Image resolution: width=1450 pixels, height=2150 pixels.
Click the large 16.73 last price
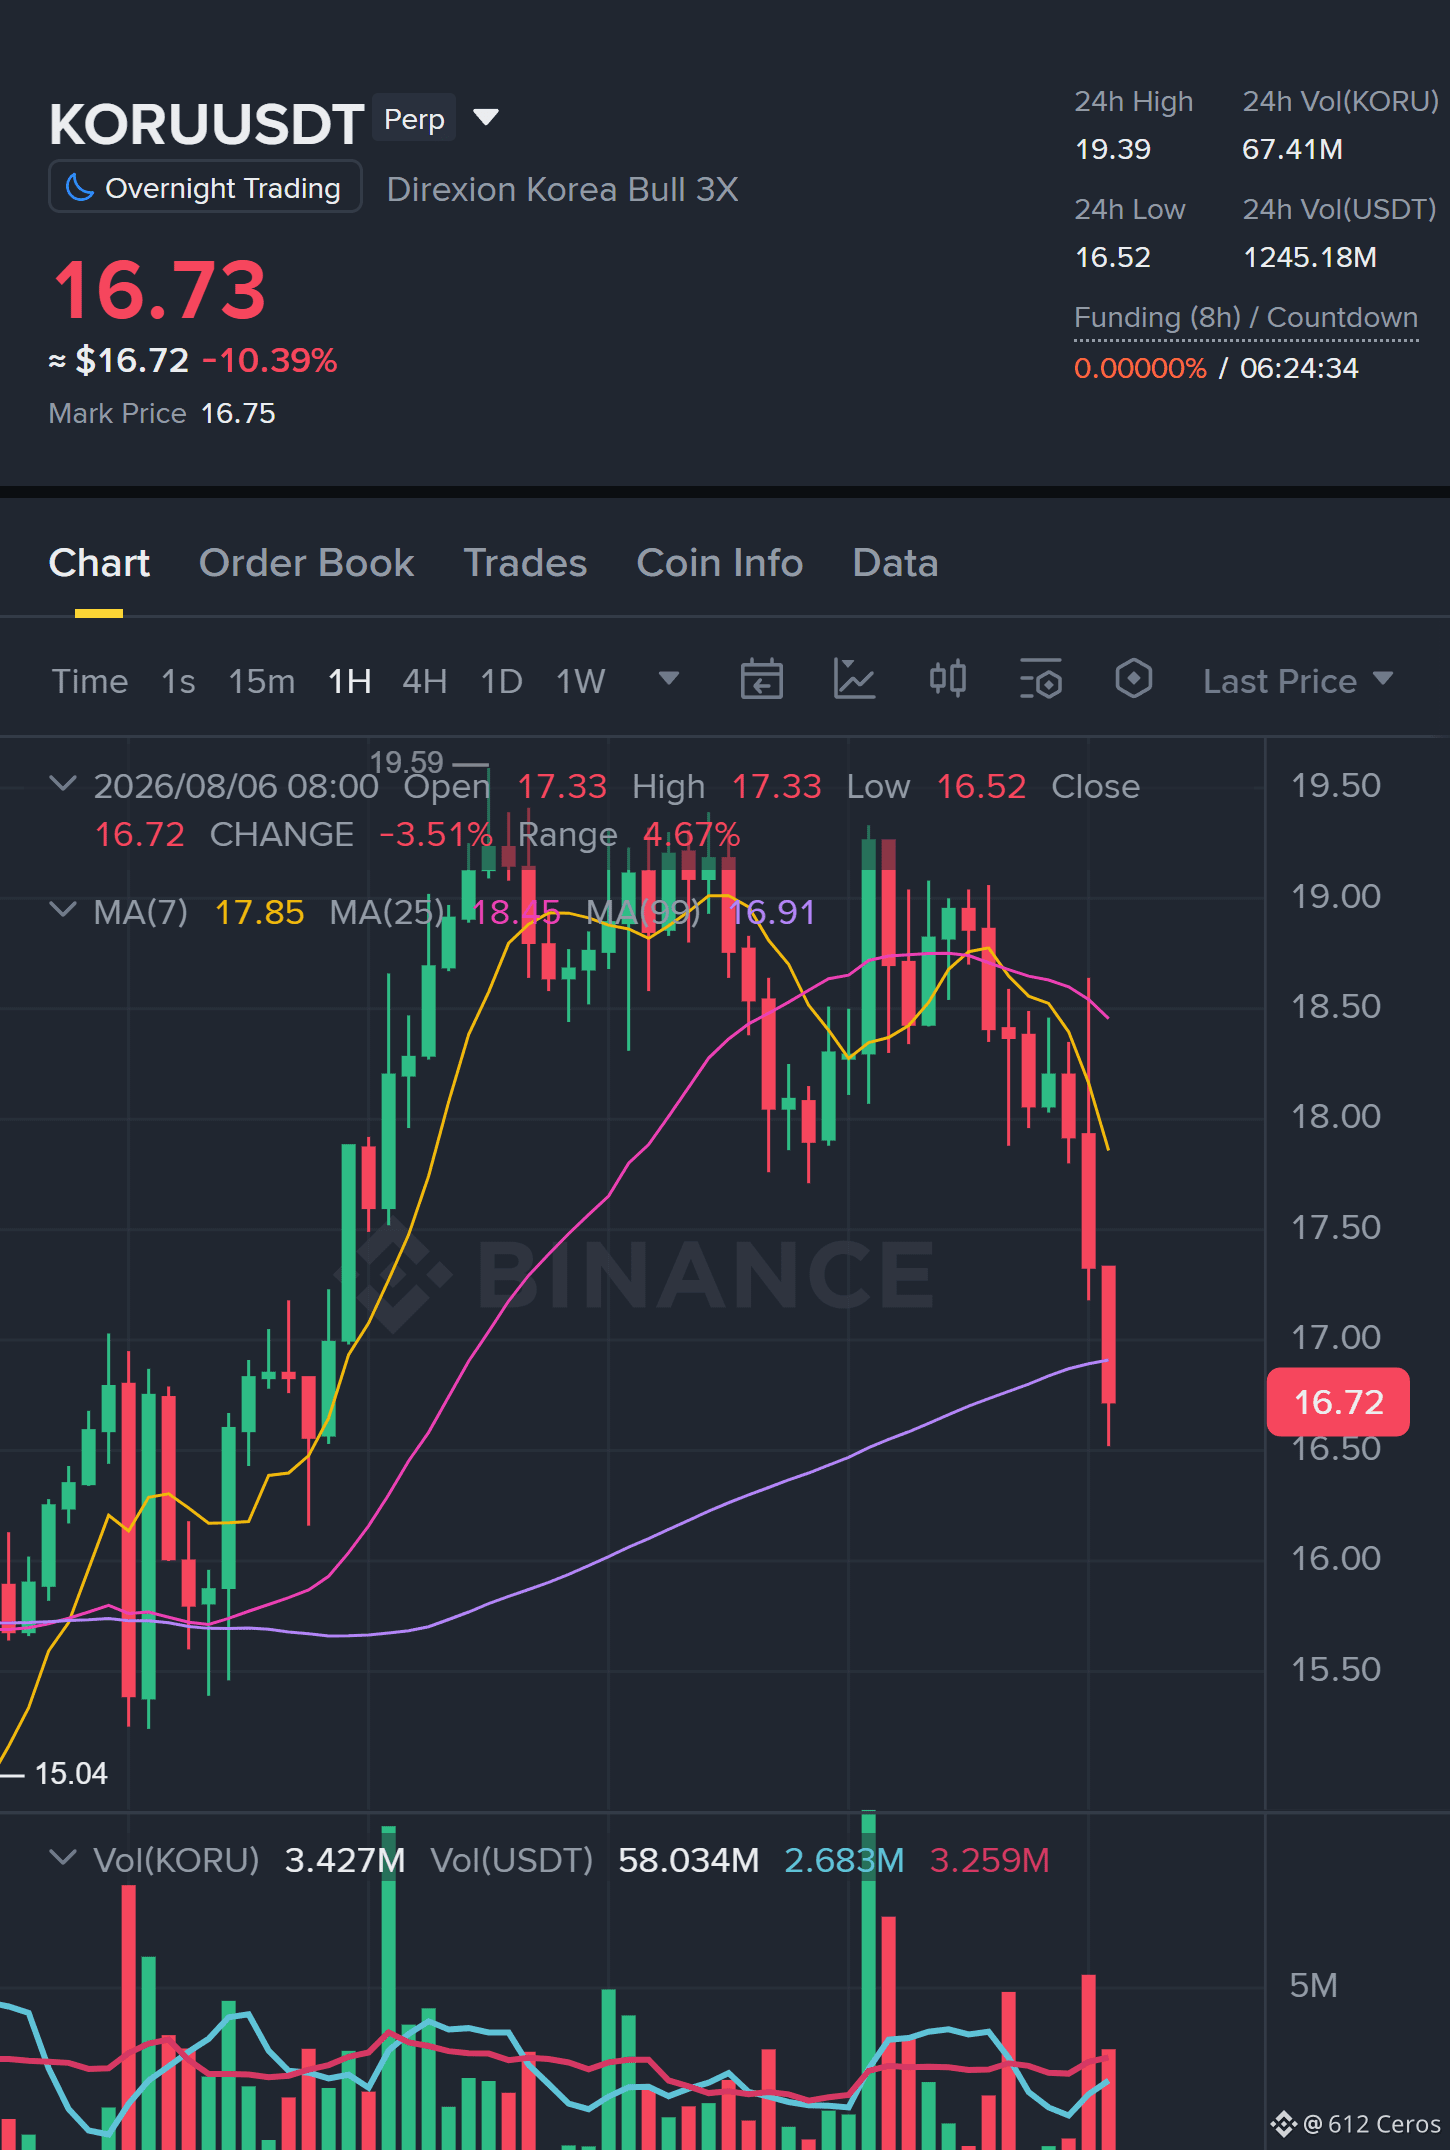(160, 290)
